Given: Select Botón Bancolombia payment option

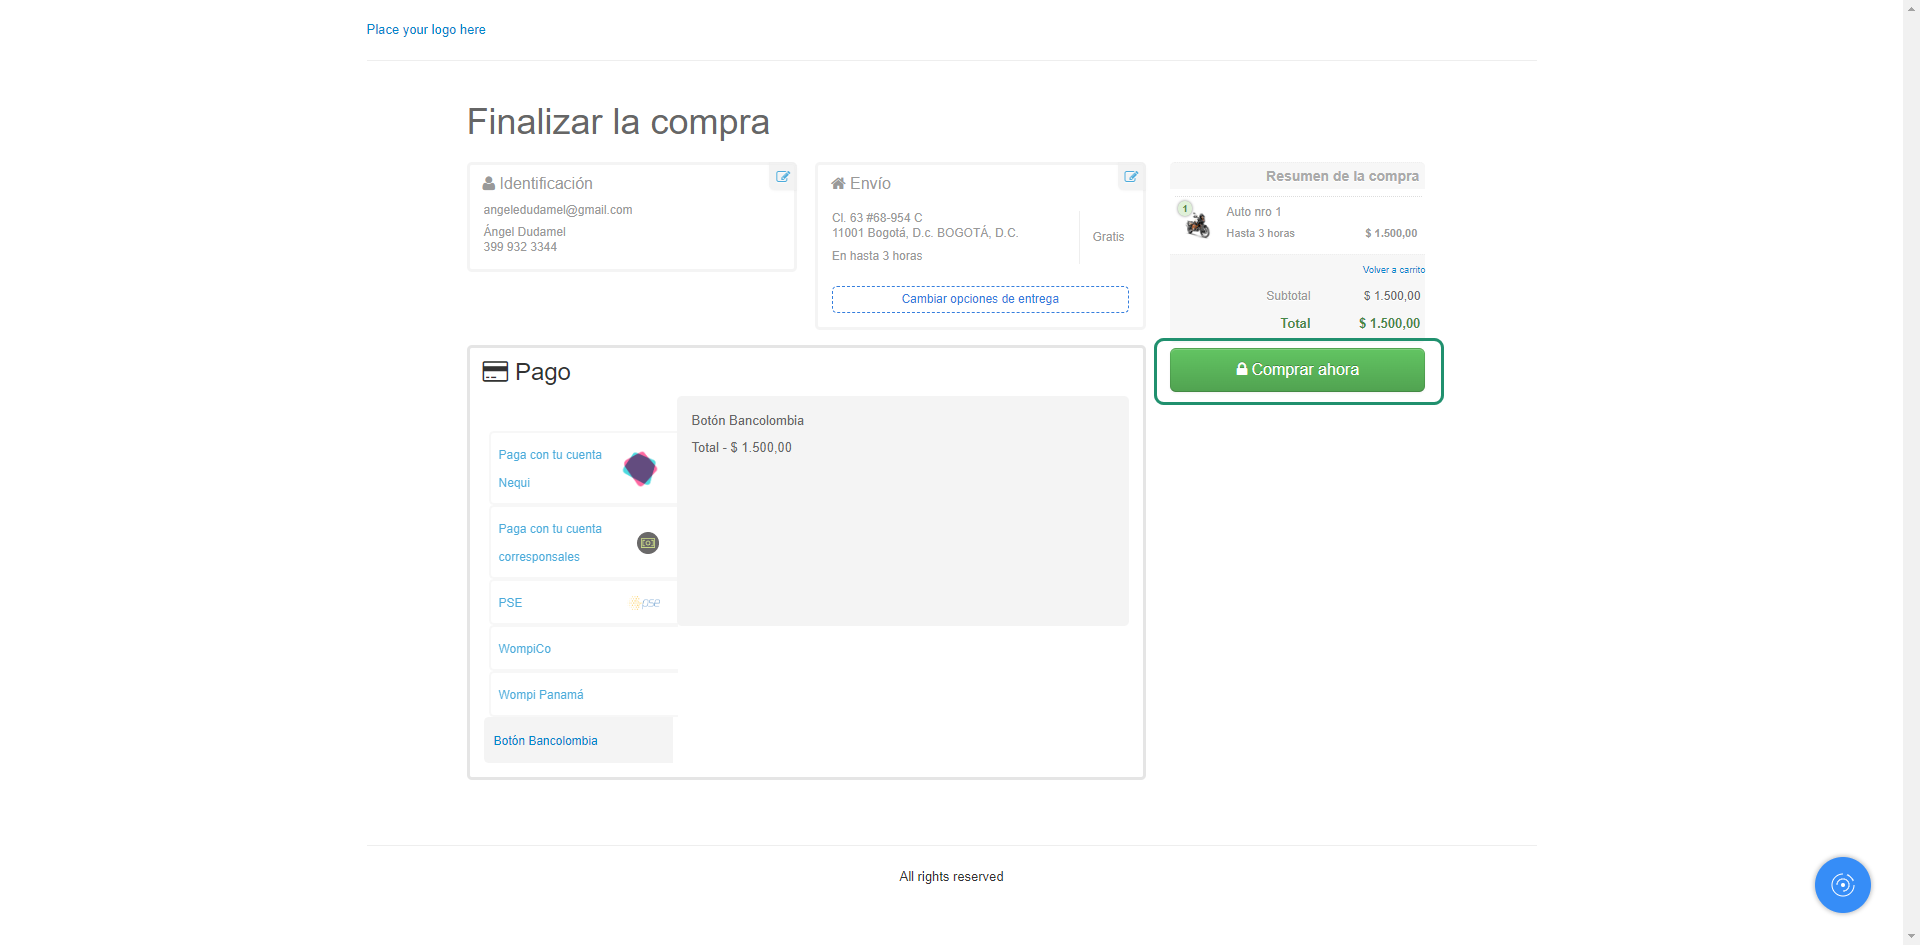Looking at the screenshot, I should (546, 741).
